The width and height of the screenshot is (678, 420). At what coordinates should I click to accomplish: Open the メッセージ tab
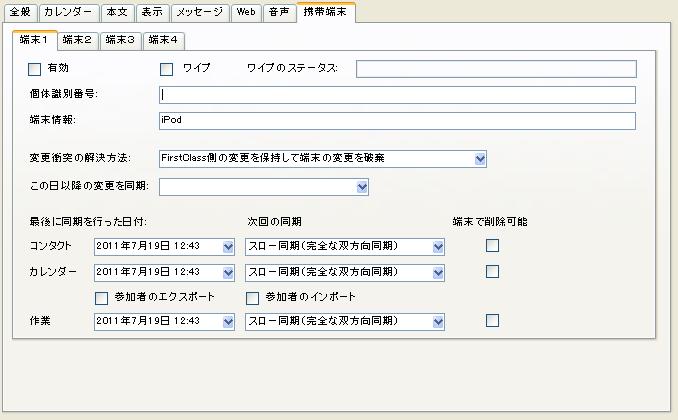click(x=200, y=12)
